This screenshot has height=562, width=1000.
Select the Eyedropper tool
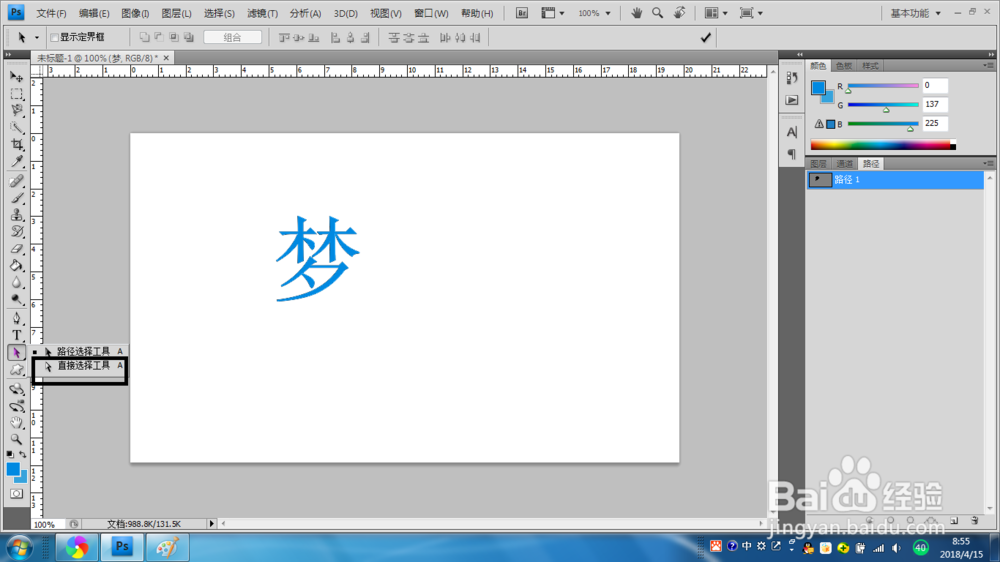pyautogui.click(x=17, y=161)
